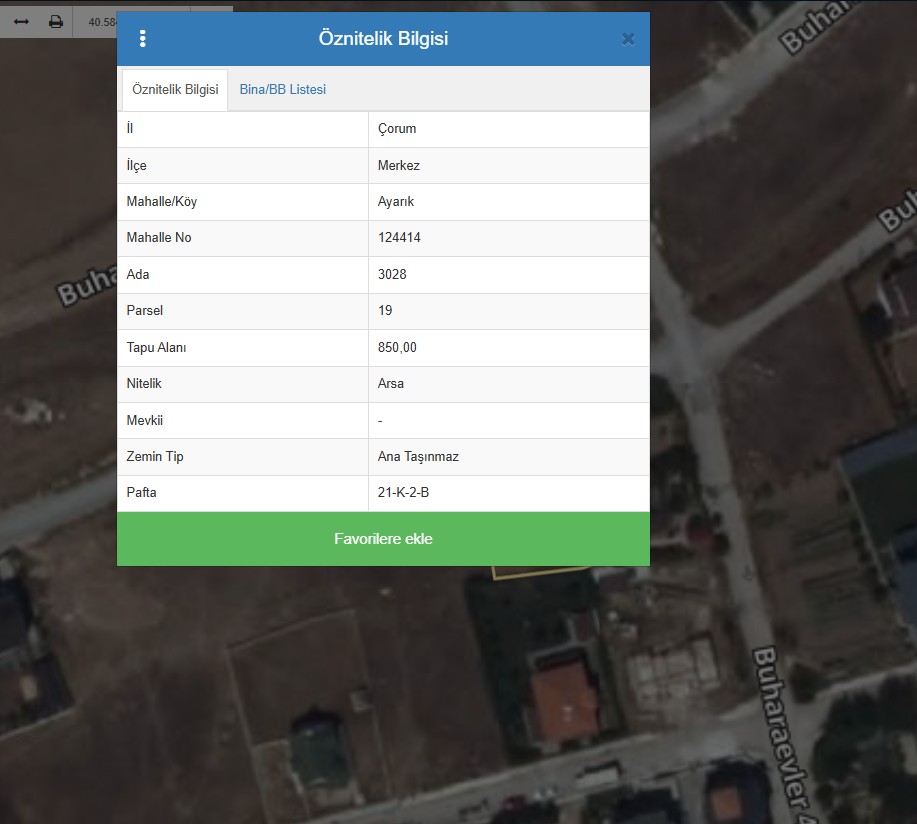Viewport: 917px width, 824px height.
Task: Click the printer icon in toolbar
Action: [56, 21]
